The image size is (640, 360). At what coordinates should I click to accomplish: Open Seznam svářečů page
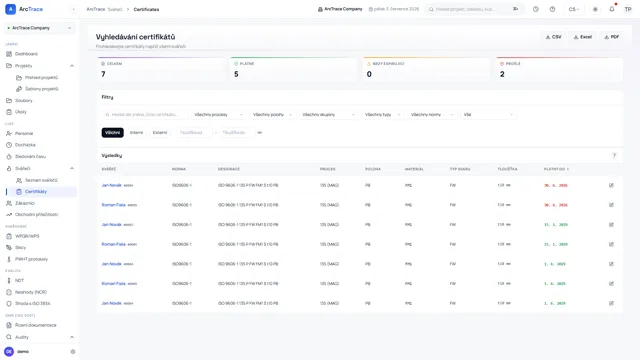click(x=41, y=180)
